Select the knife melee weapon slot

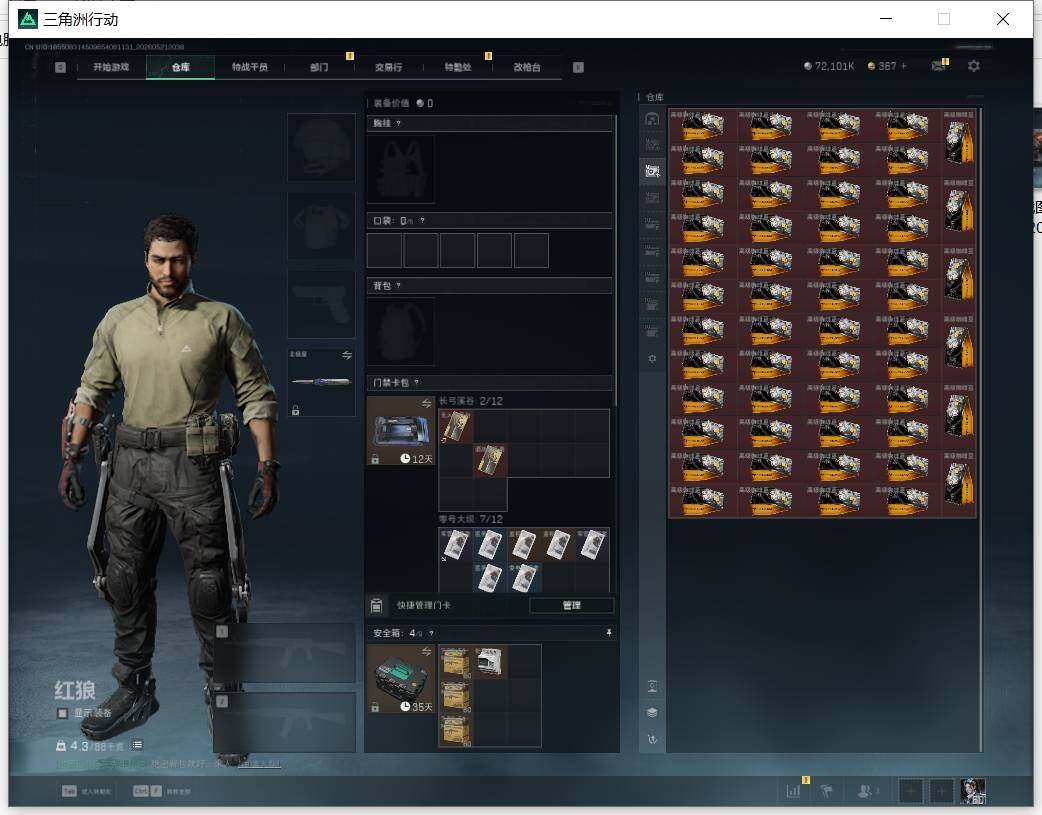321,382
